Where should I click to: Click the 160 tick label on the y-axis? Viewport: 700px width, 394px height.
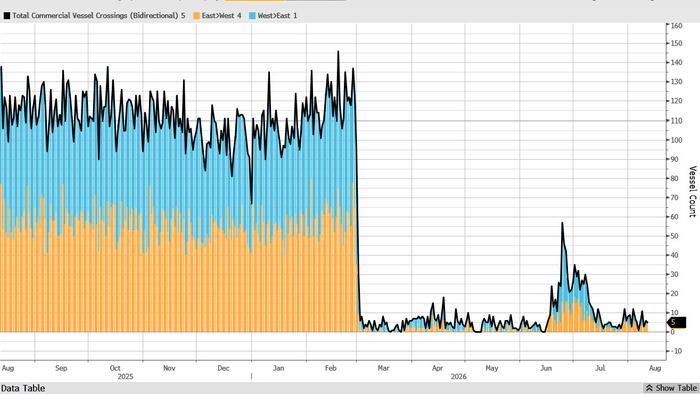(x=677, y=25)
